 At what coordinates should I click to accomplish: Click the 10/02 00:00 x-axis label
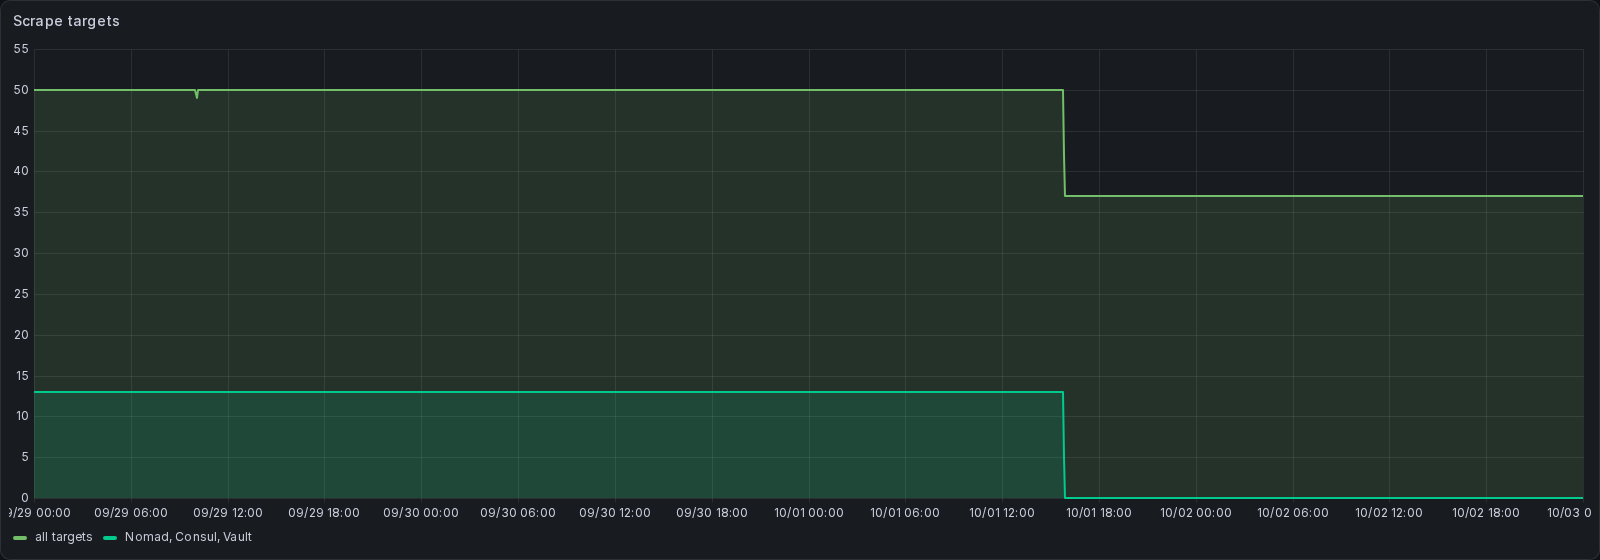[1196, 513]
